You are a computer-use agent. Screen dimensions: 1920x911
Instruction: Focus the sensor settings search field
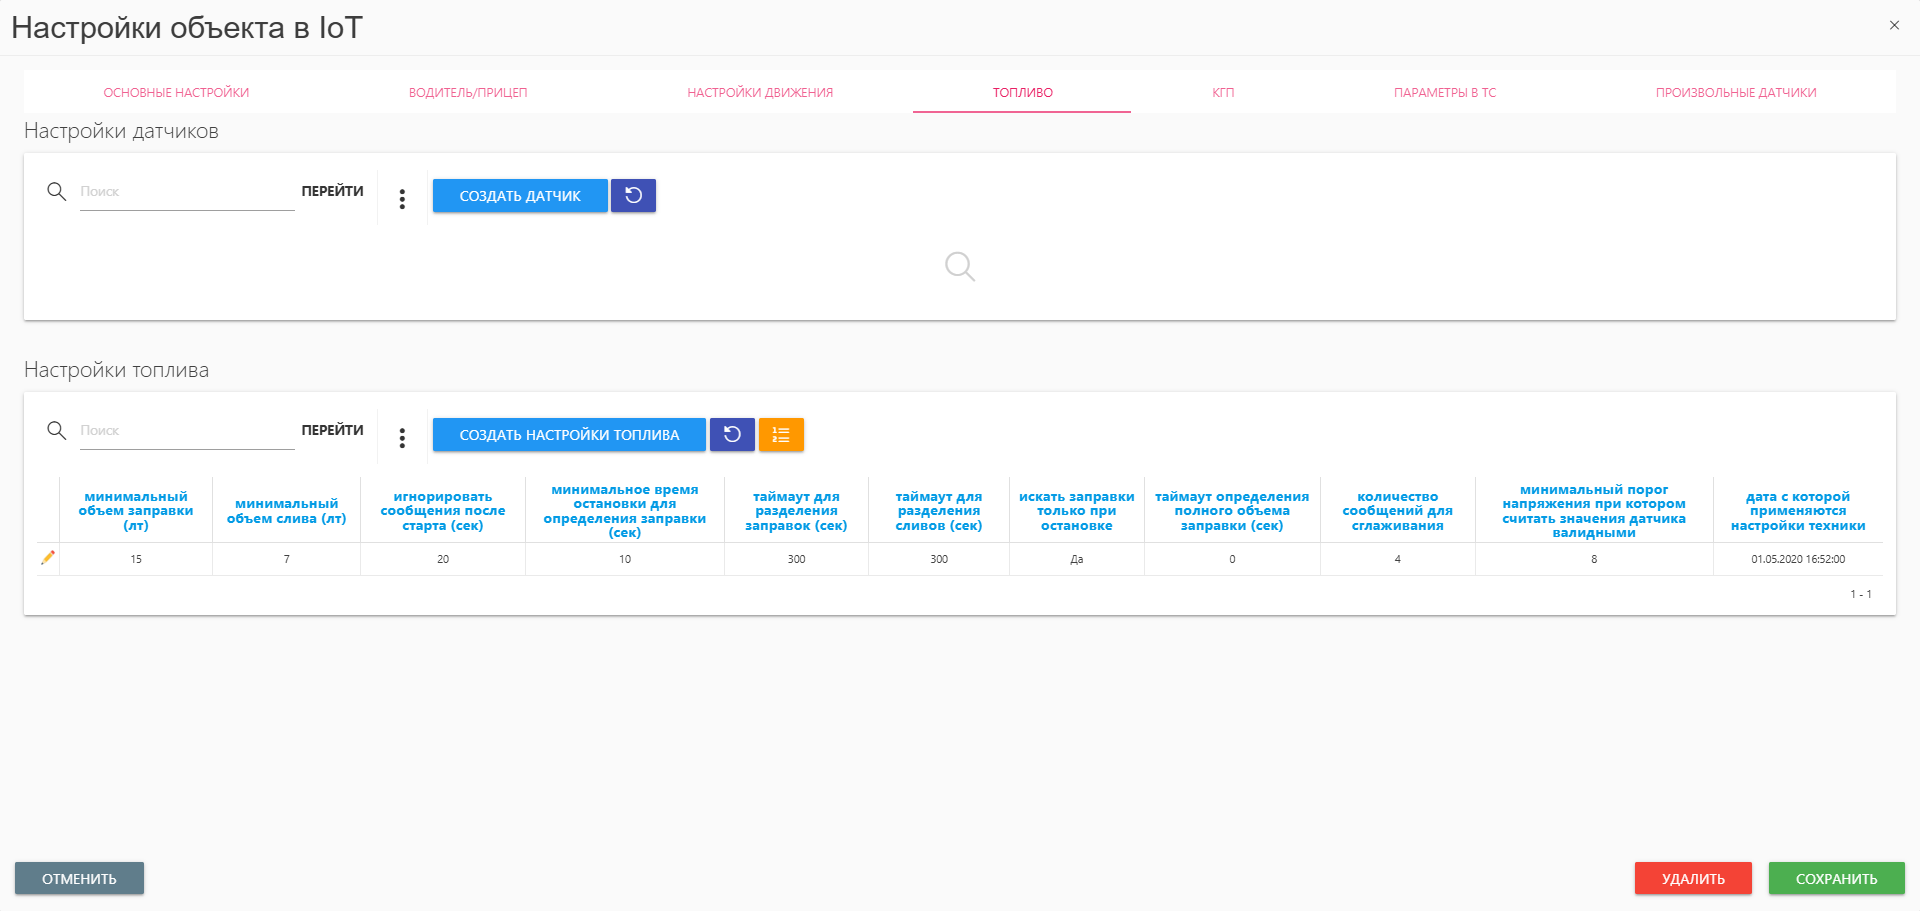coord(186,192)
